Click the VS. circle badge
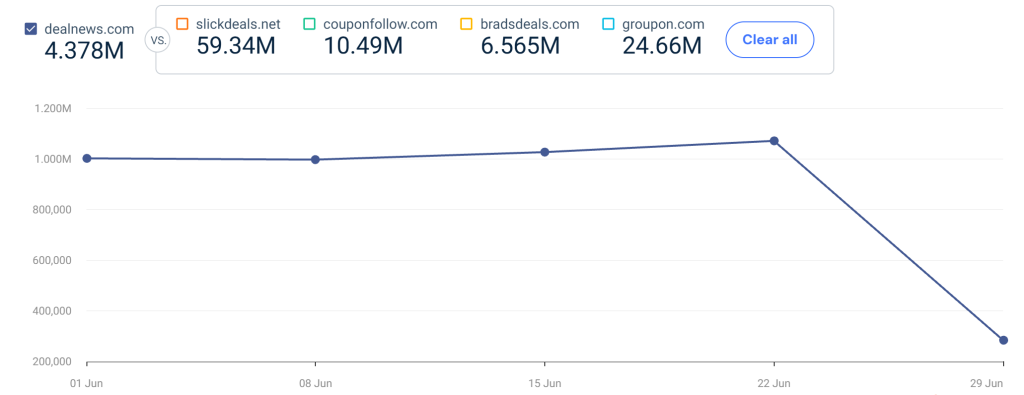 click(x=158, y=40)
